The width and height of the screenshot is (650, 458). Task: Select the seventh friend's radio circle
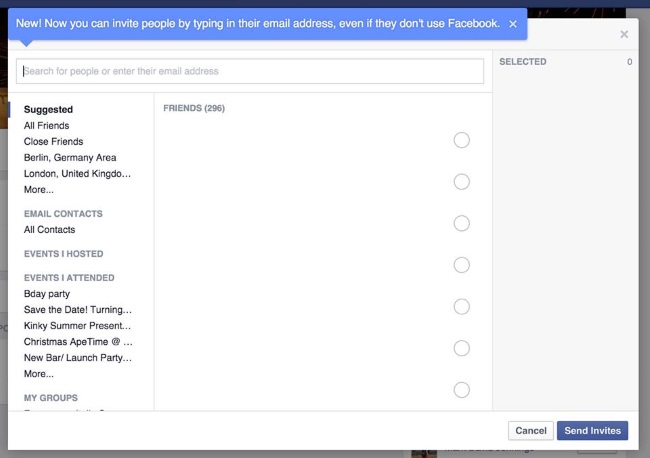point(461,390)
